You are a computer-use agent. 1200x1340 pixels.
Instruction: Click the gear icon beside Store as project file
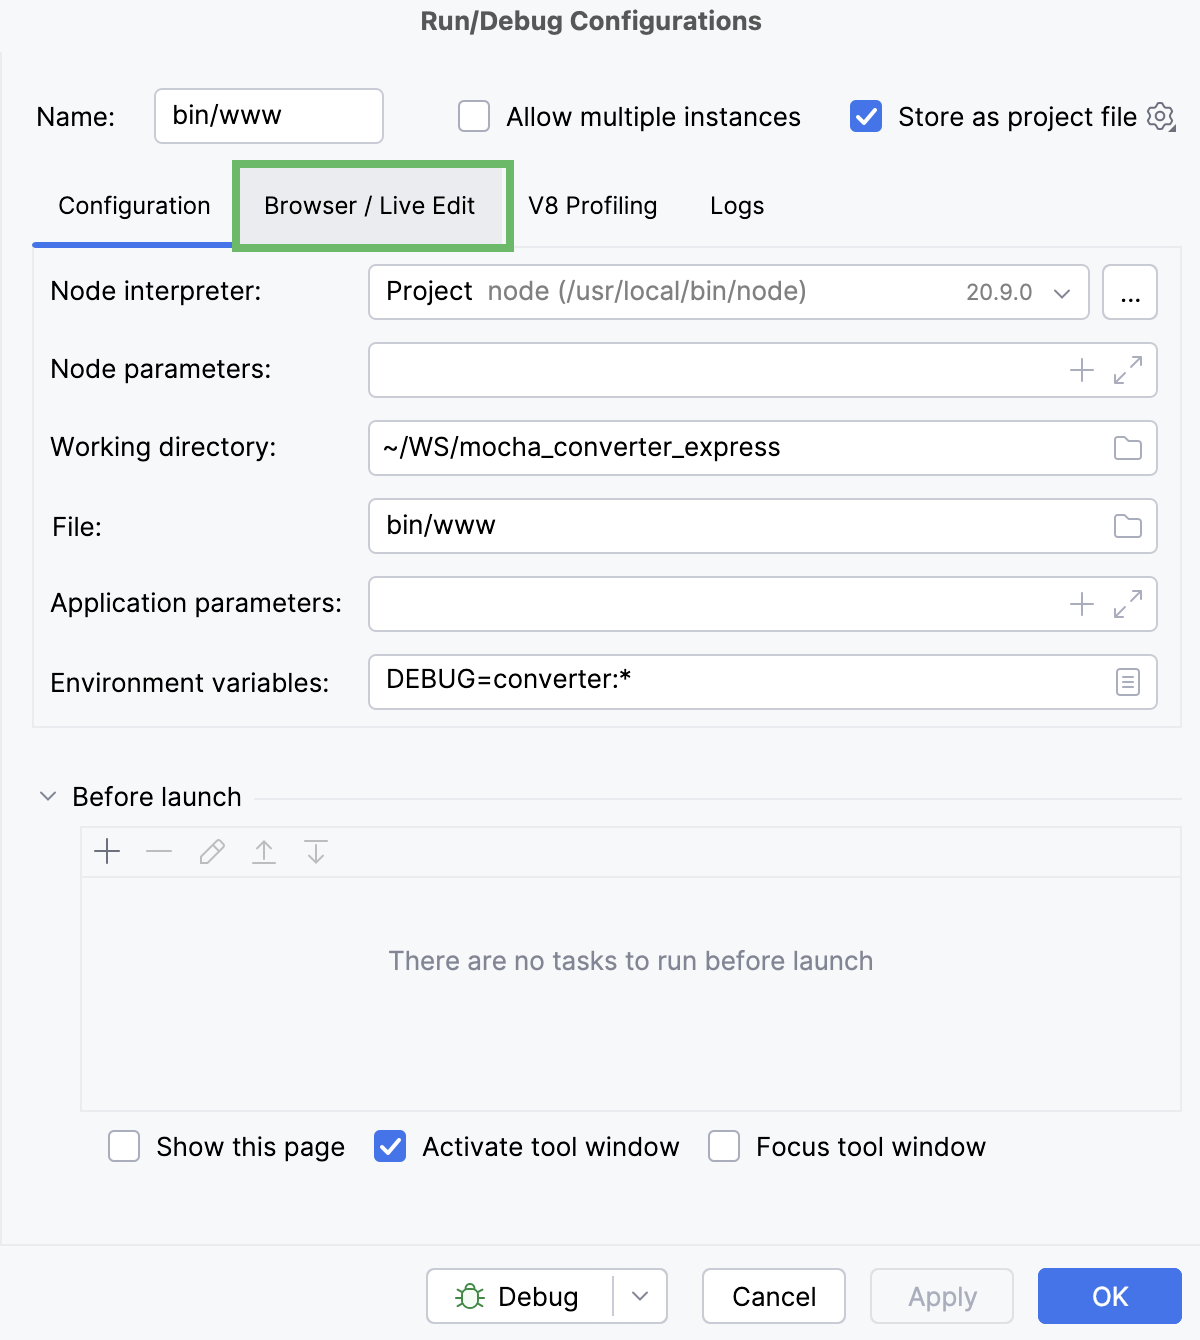(1160, 117)
